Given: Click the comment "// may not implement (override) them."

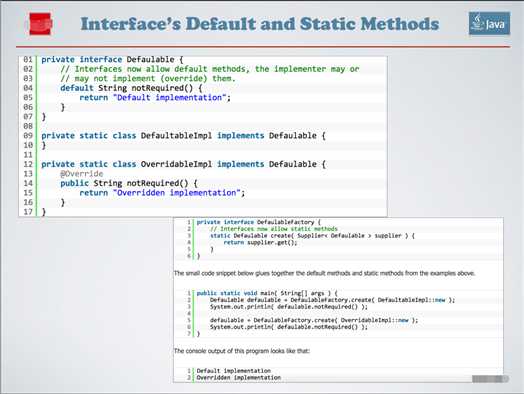Looking at the screenshot, I should click(148, 79).
